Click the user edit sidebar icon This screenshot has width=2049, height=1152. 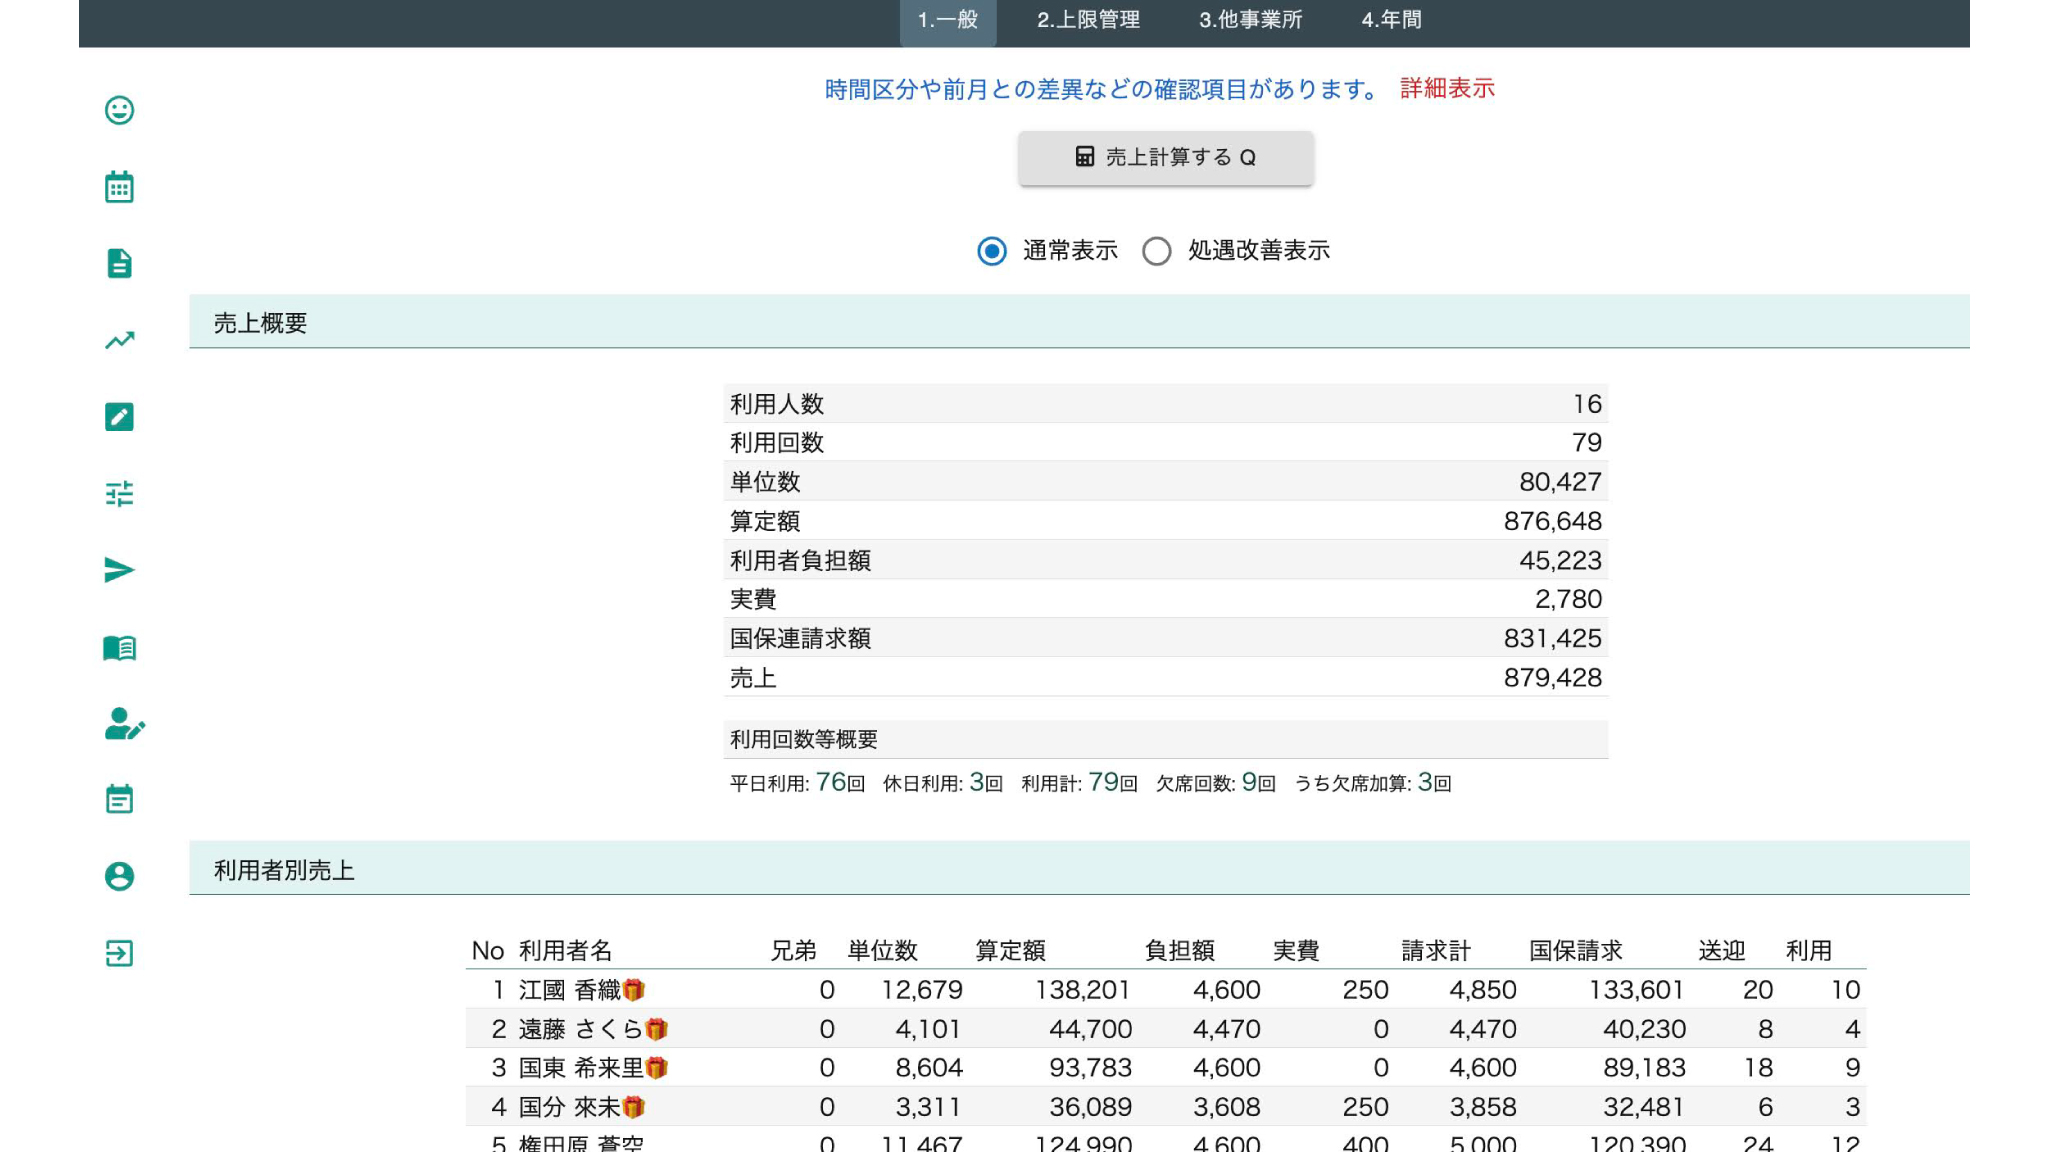123,724
